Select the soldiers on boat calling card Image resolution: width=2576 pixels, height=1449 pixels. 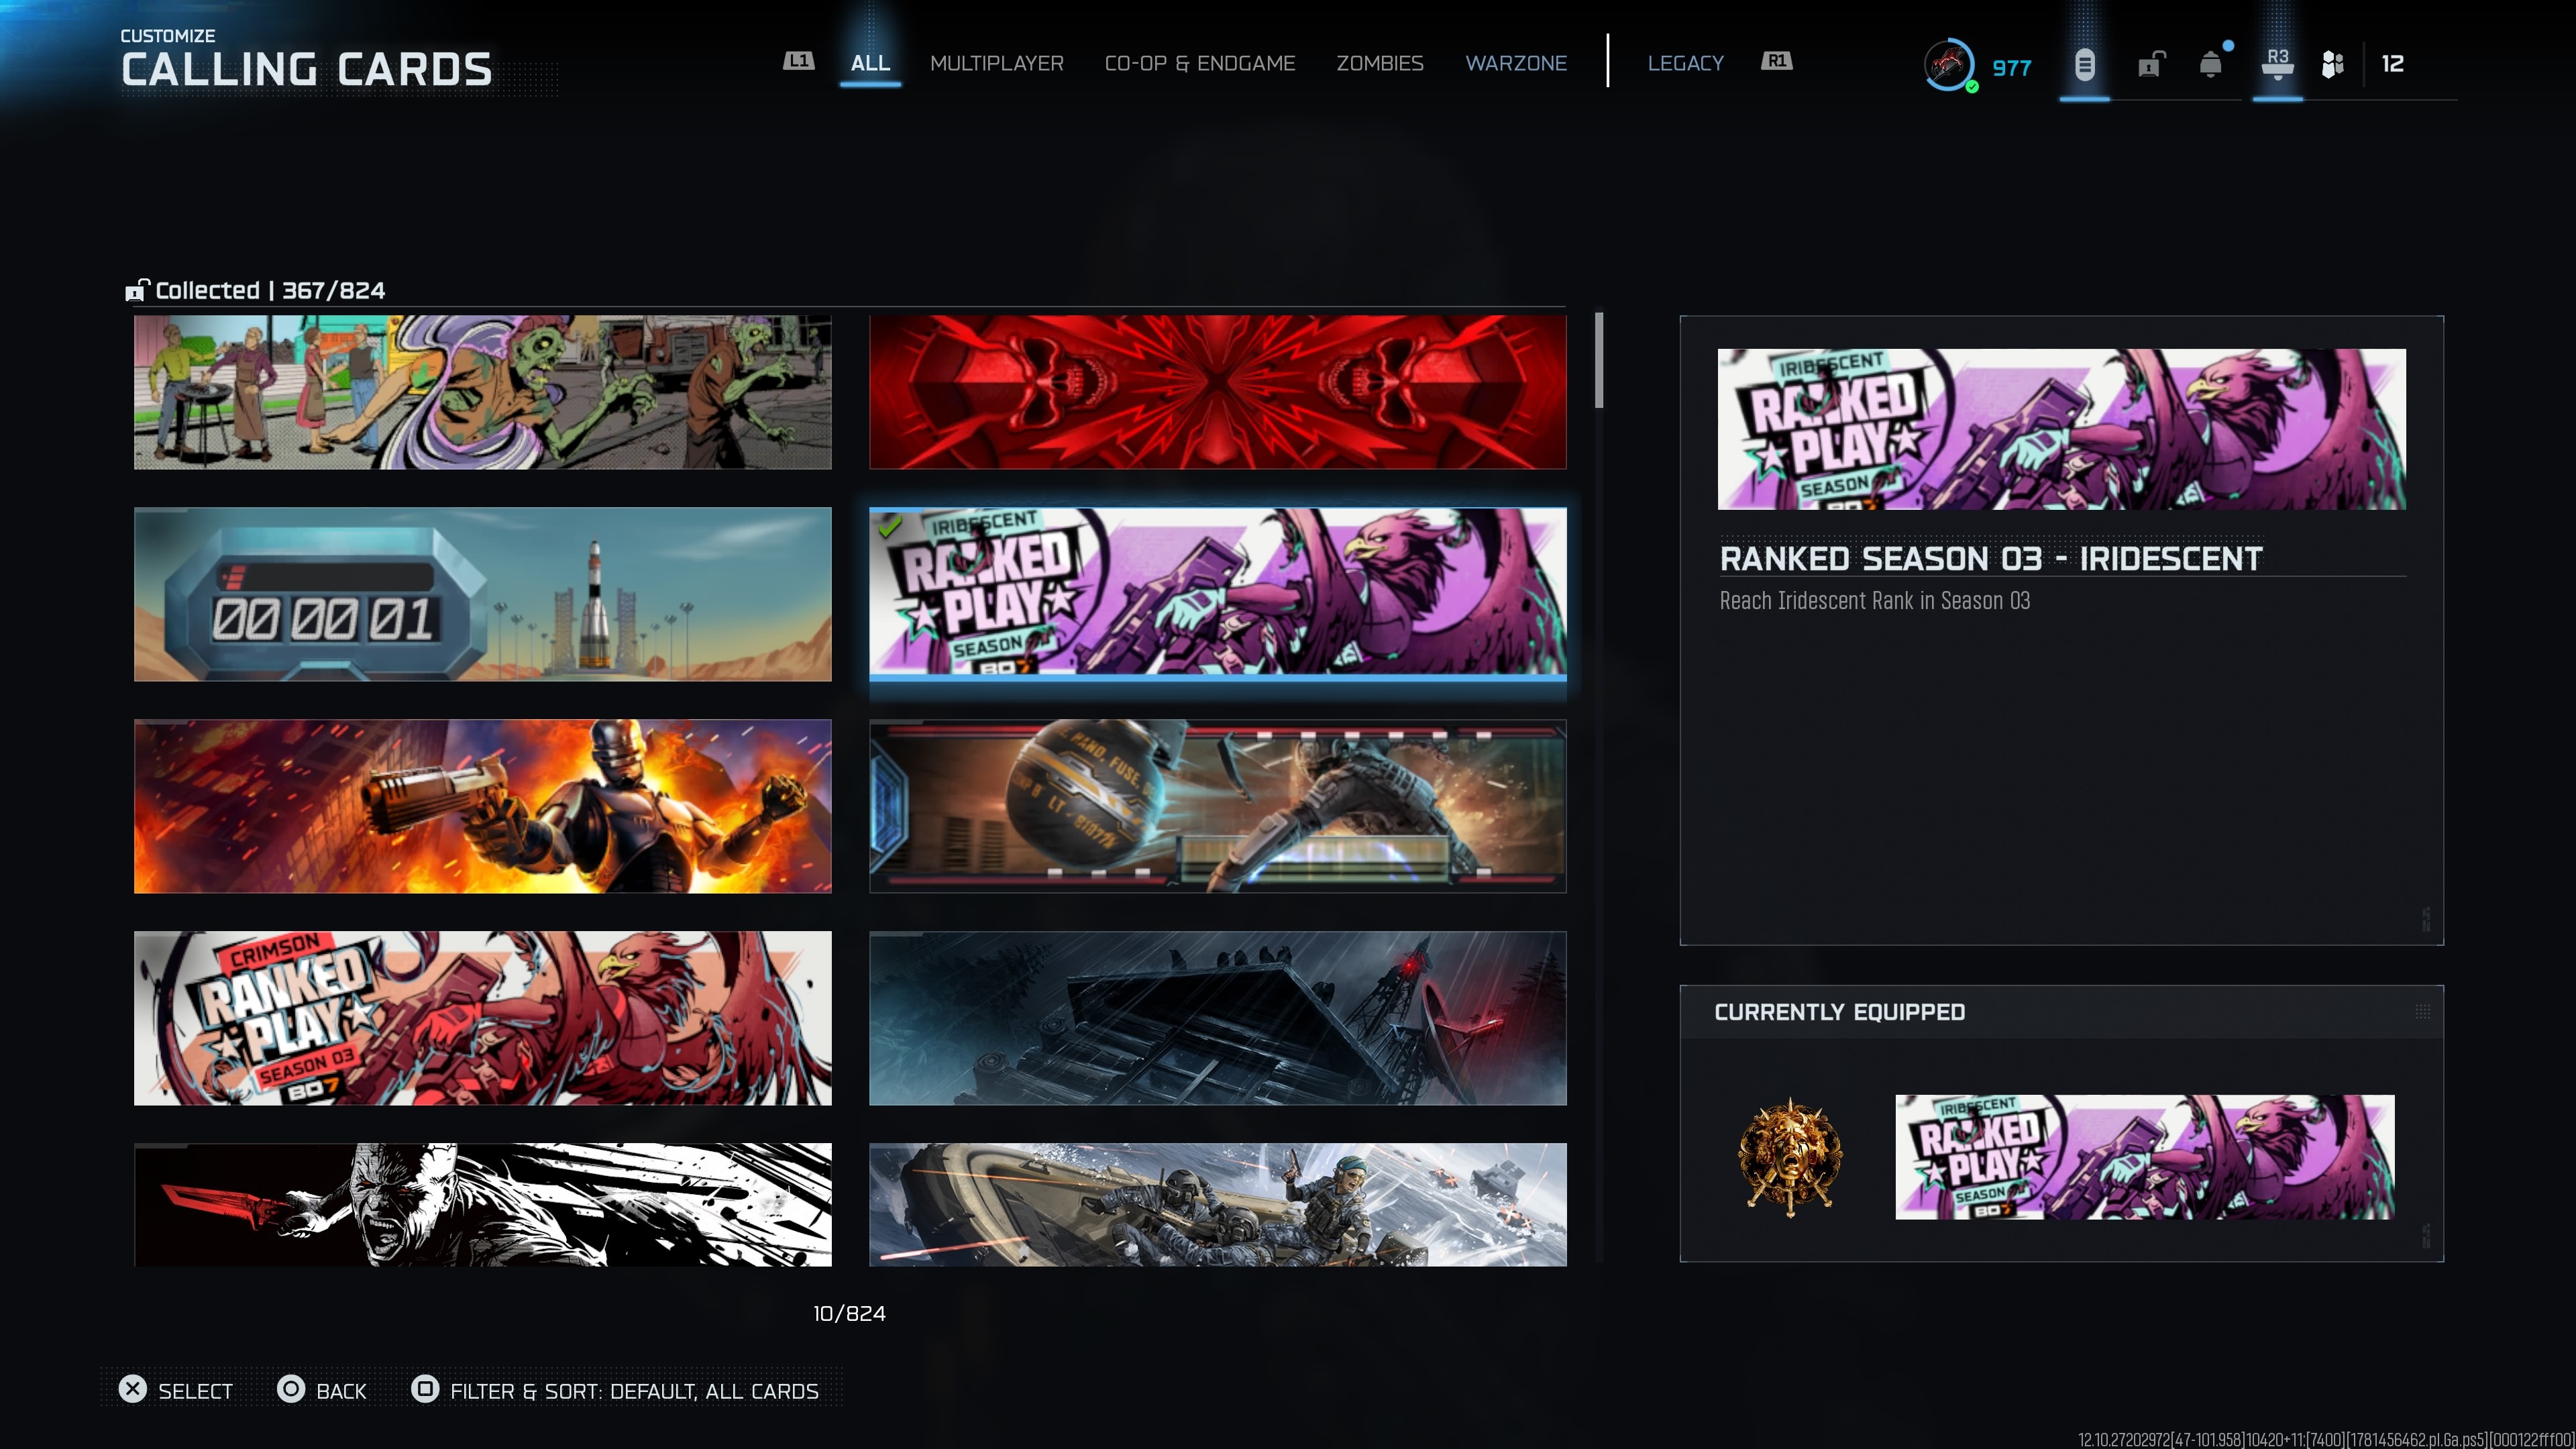(1218, 1205)
